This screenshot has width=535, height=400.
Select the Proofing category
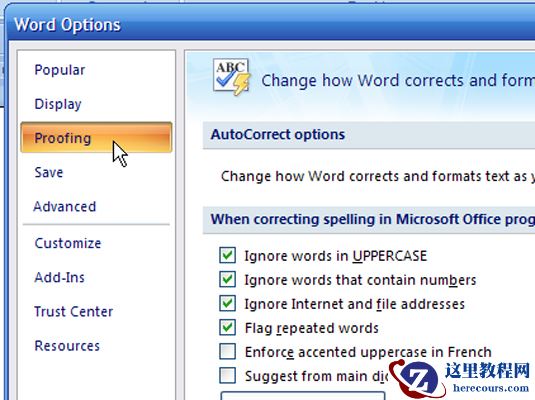[x=96, y=137]
